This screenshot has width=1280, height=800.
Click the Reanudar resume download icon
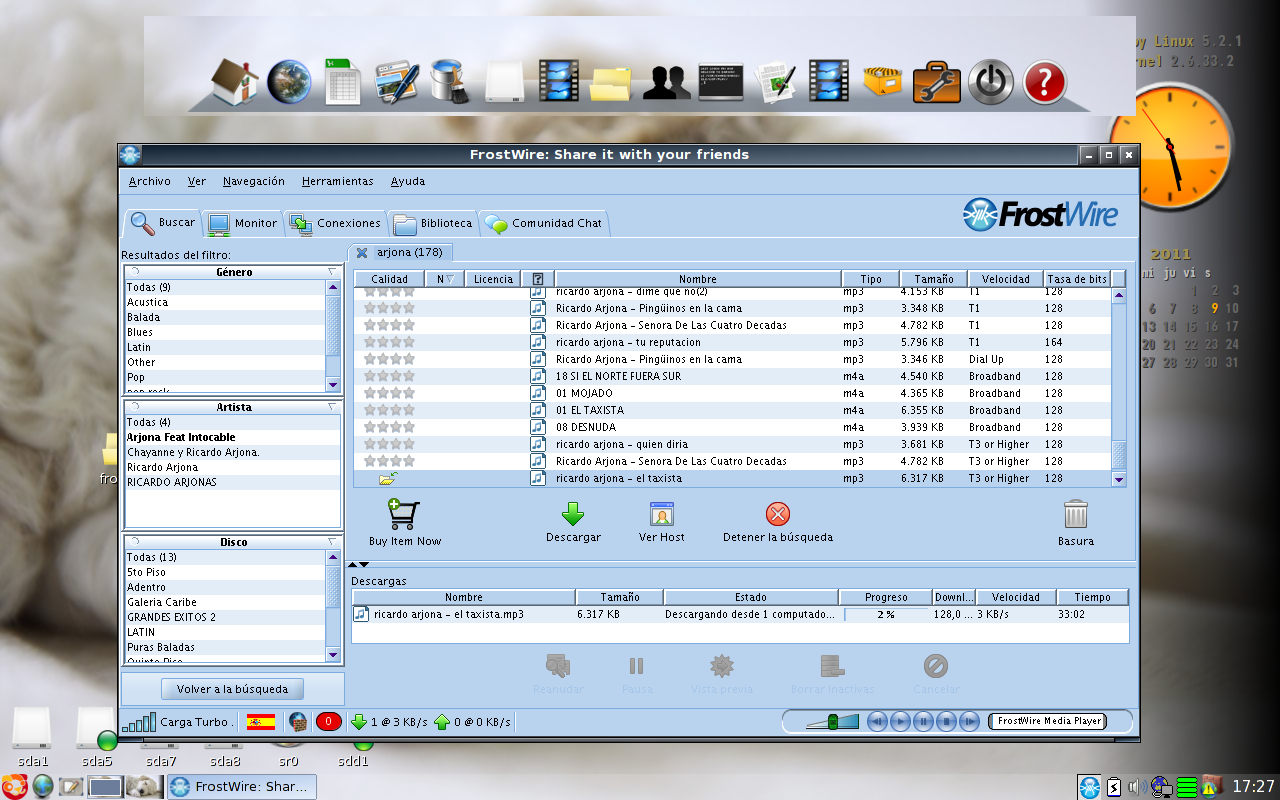pos(558,666)
